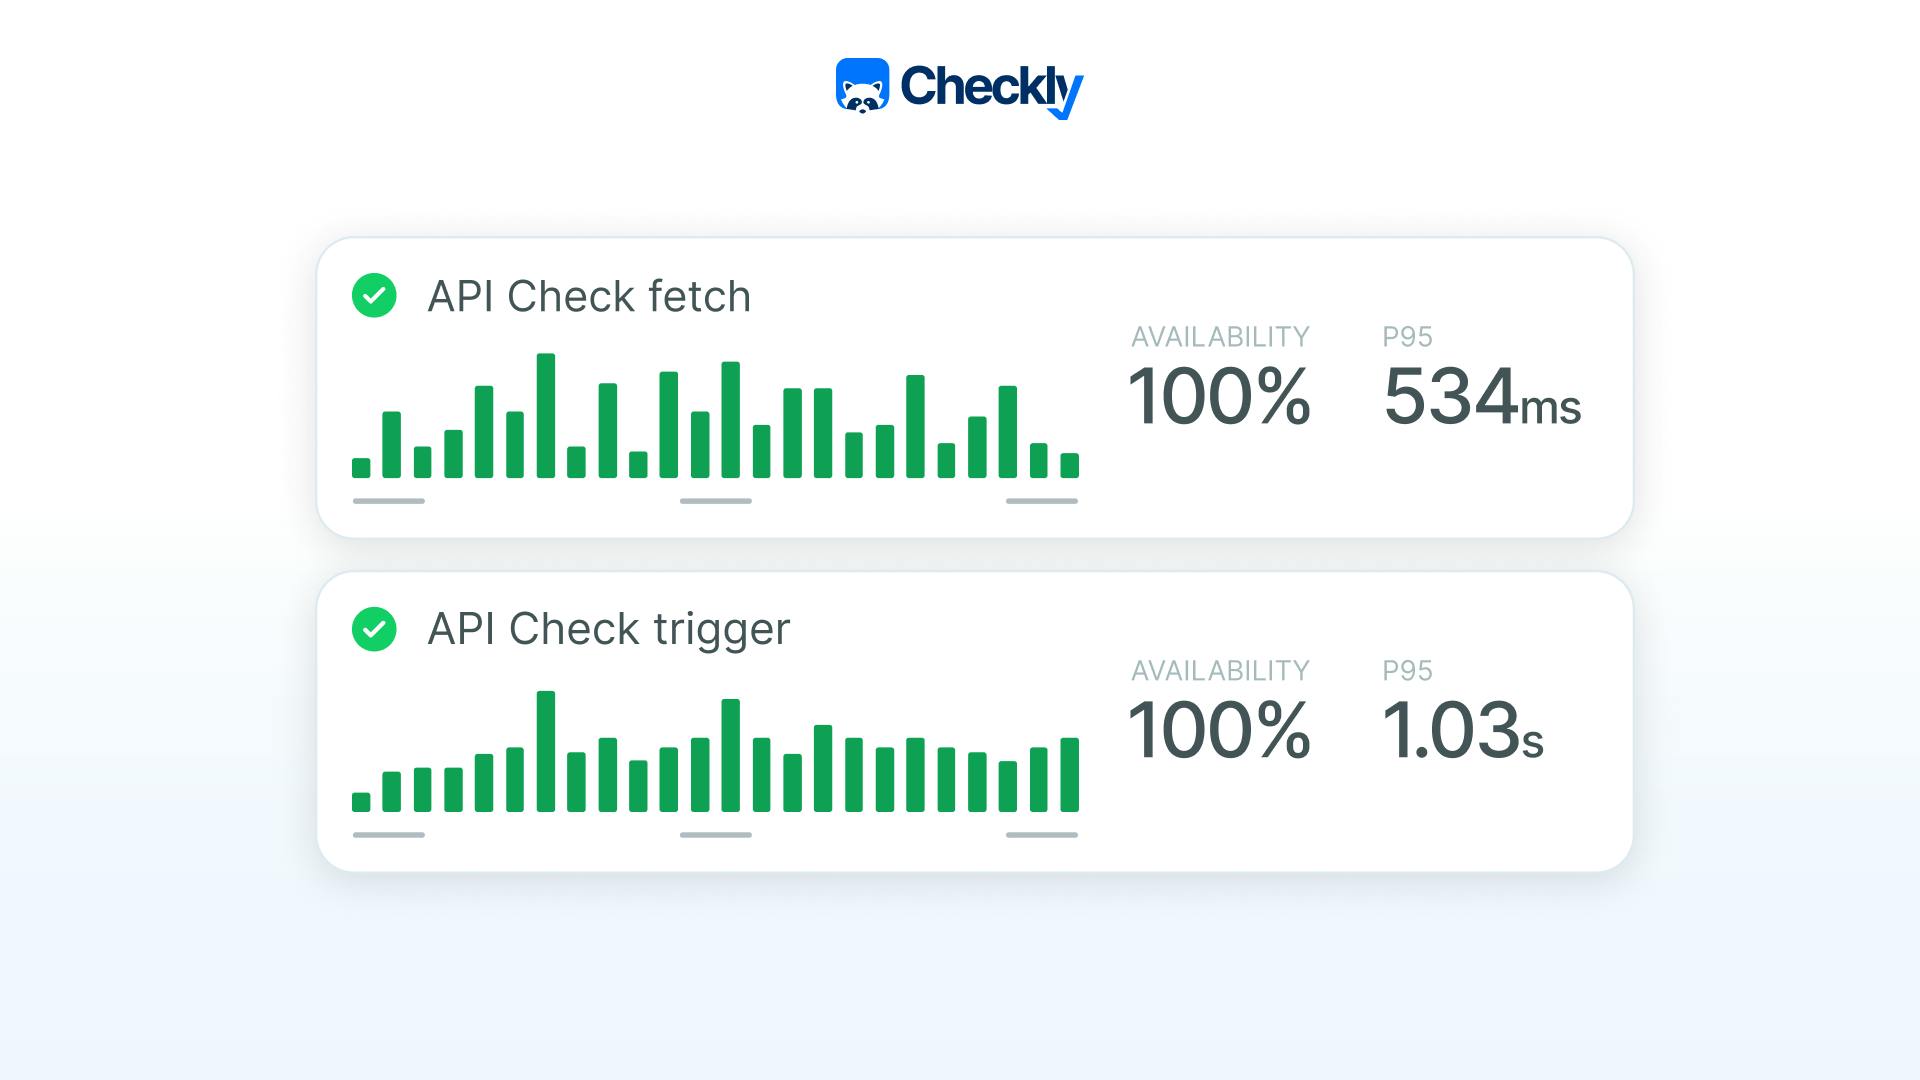
Task: Click green checkmark beside API Check fetch
Action: (x=374, y=296)
